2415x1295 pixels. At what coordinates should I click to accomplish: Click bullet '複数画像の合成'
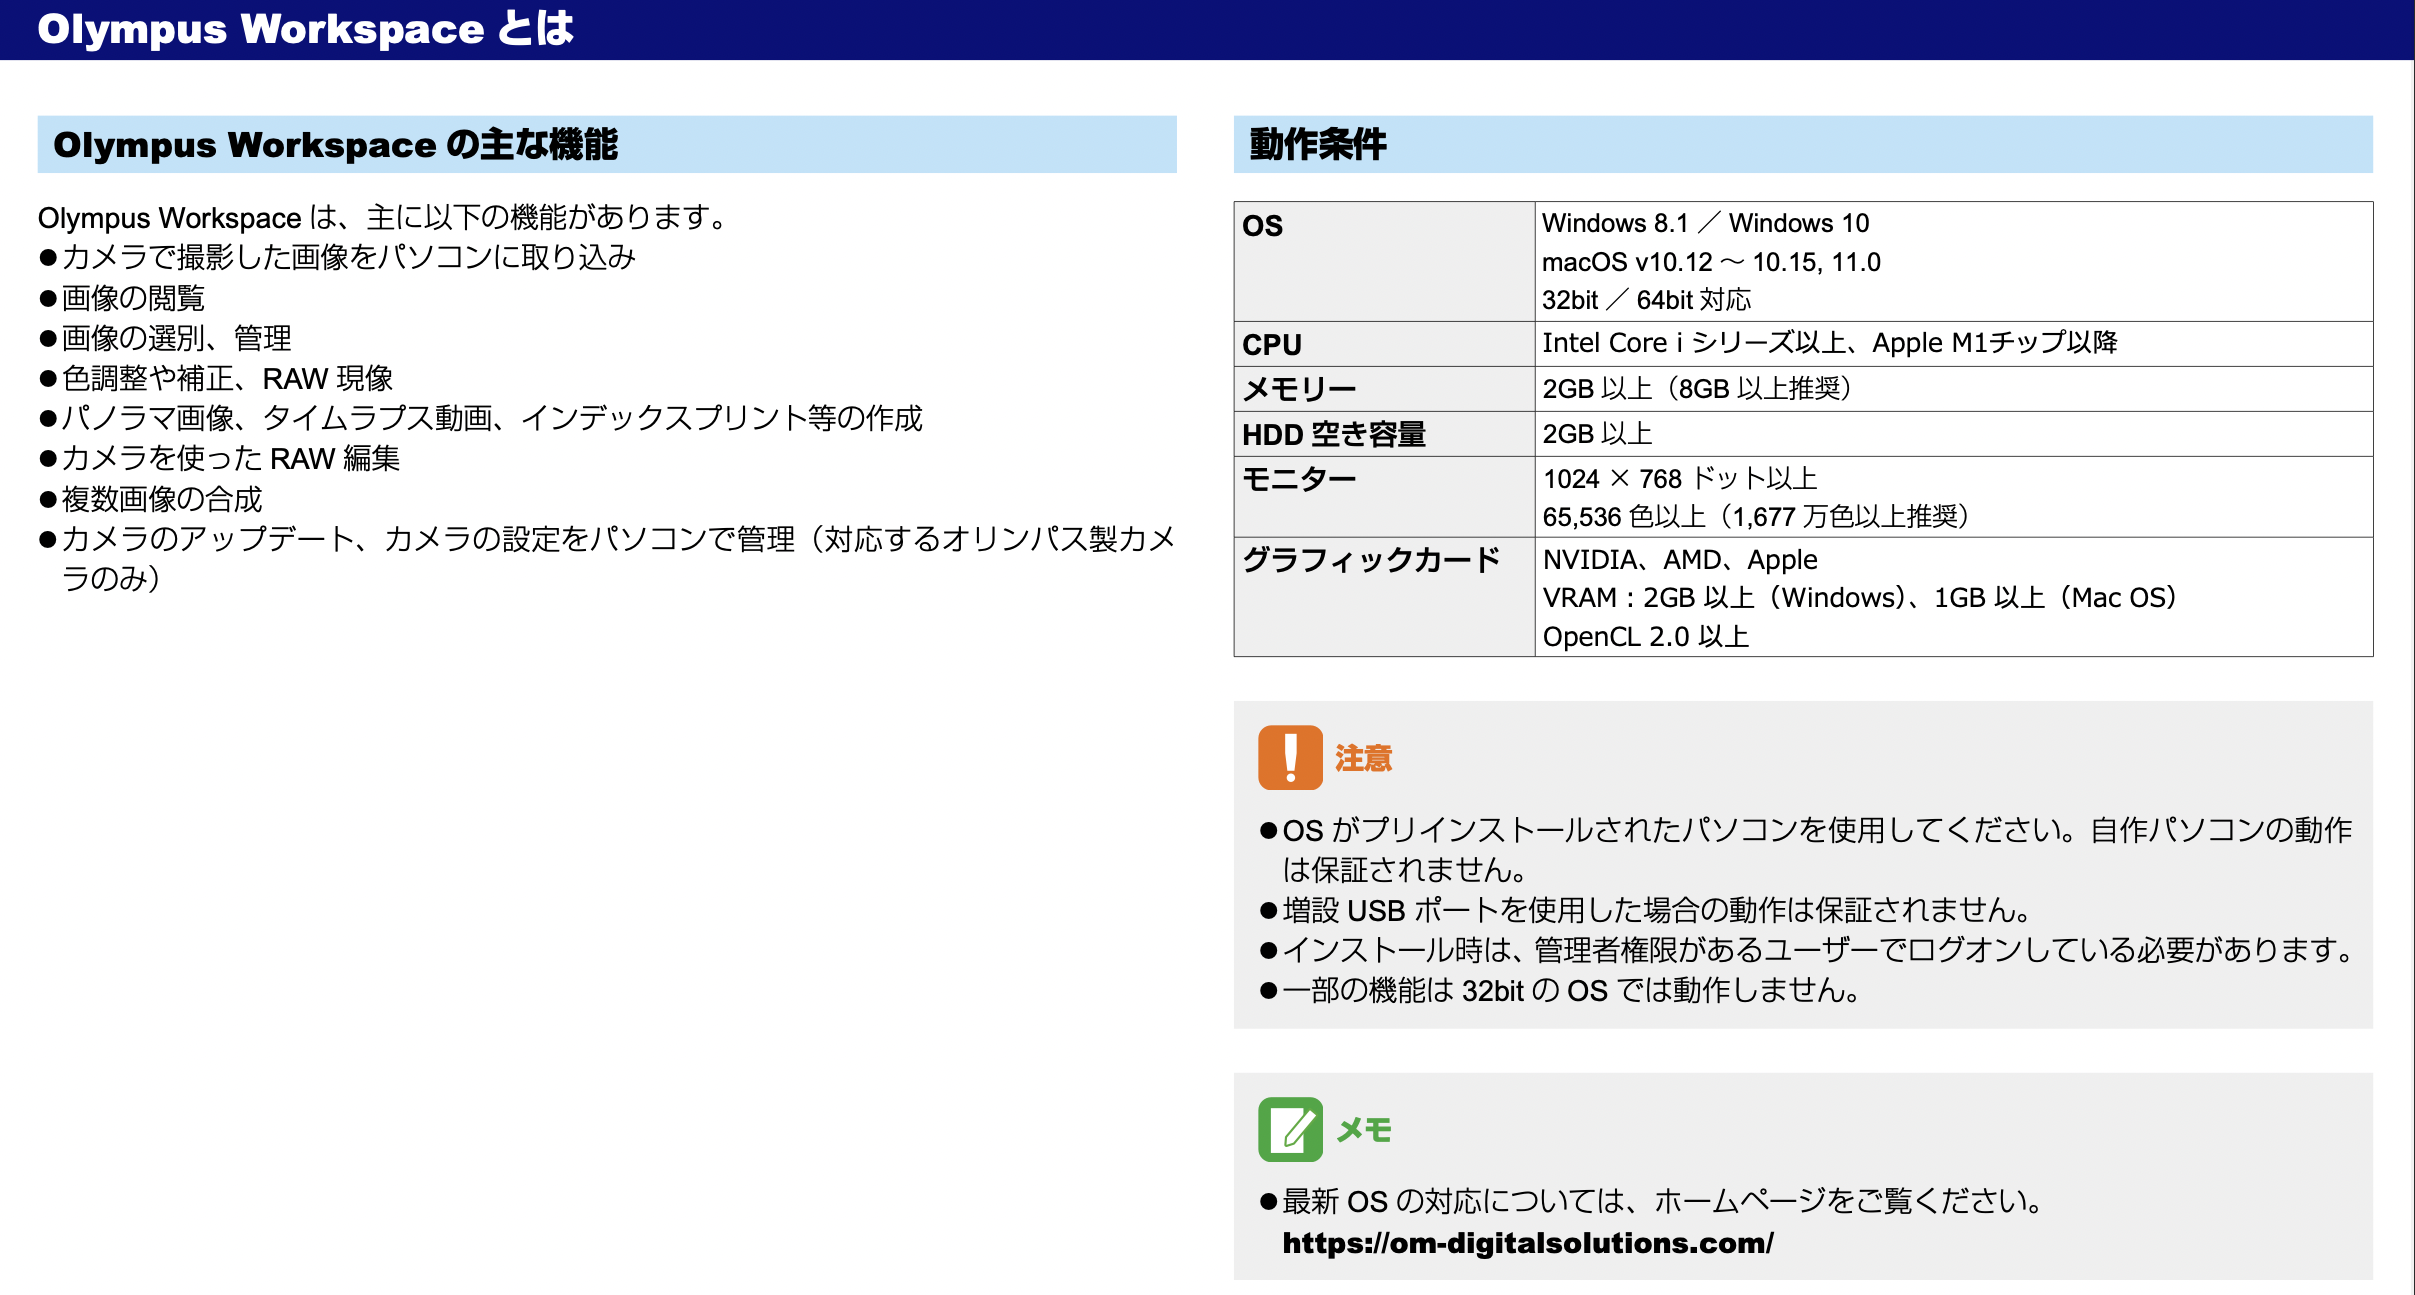pos(150,499)
